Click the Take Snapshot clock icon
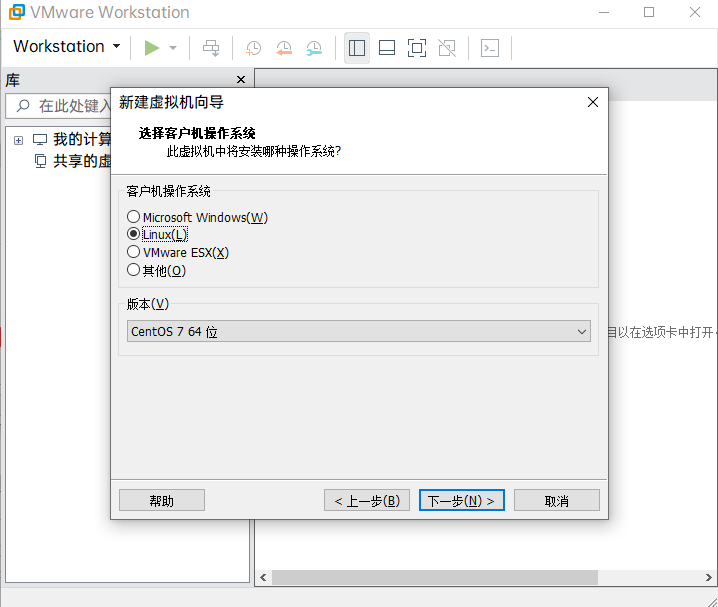 (253, 48)
